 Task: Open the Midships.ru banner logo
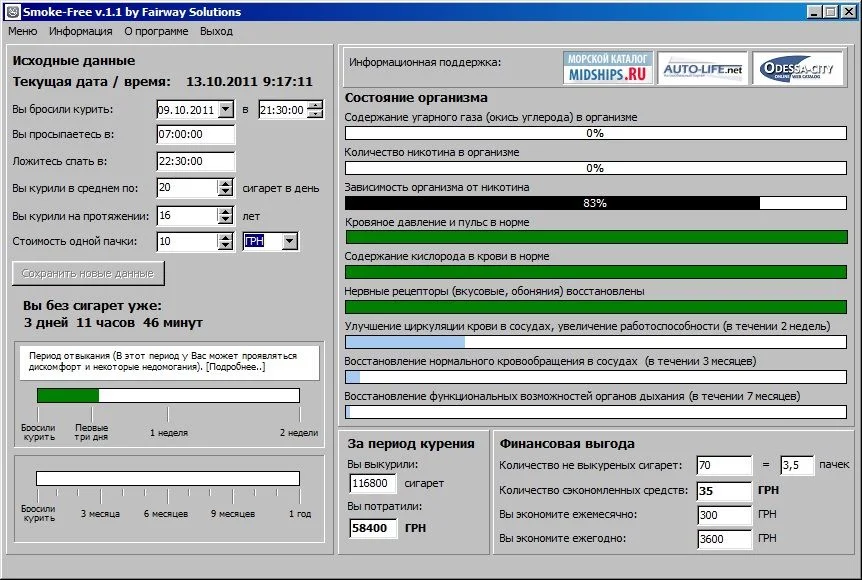(x=608, y=69)
